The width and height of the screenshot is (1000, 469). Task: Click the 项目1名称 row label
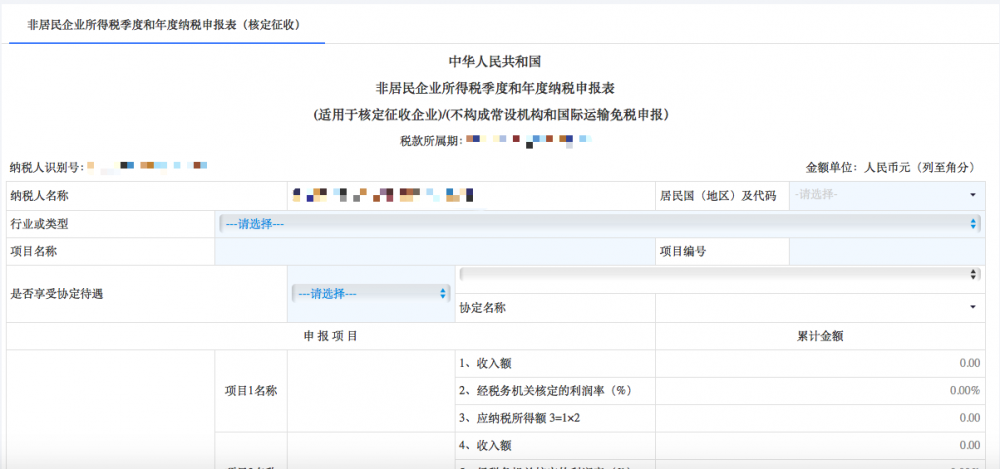point(250,390)
